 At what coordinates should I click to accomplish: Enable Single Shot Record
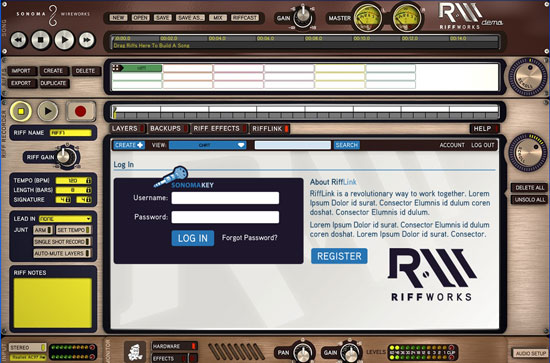(62, 242)
